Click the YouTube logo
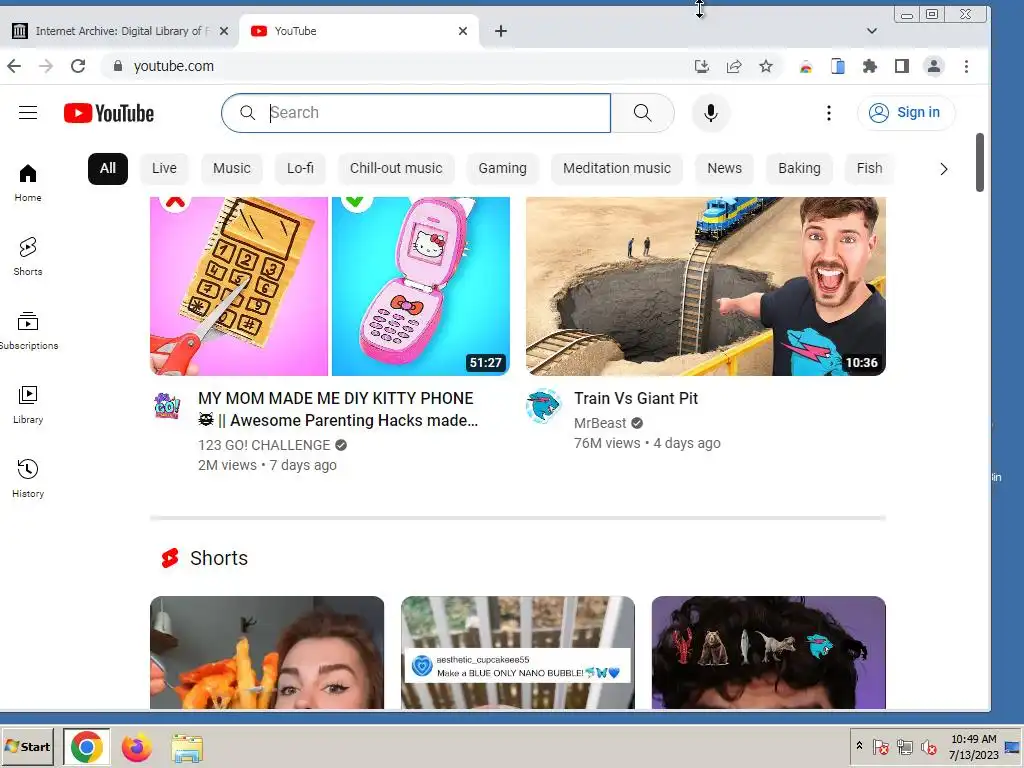 [109, 113]
